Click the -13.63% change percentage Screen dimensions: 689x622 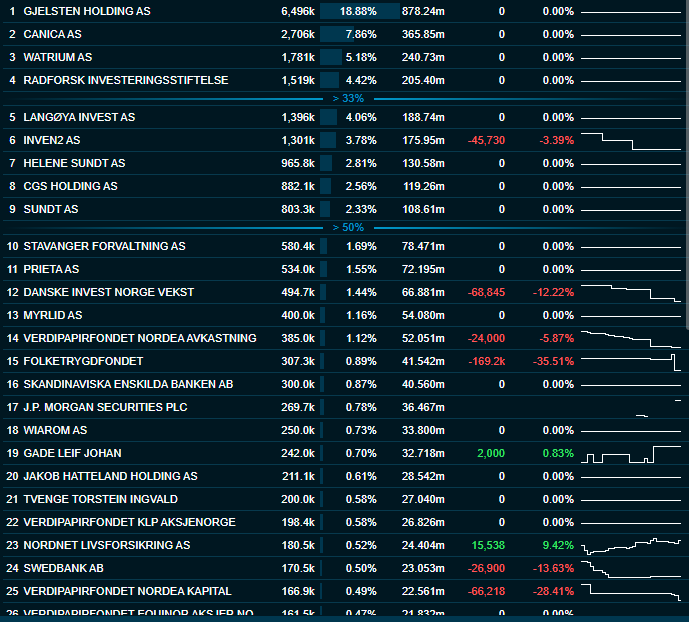pyautogui.click(x=553, y=568)
